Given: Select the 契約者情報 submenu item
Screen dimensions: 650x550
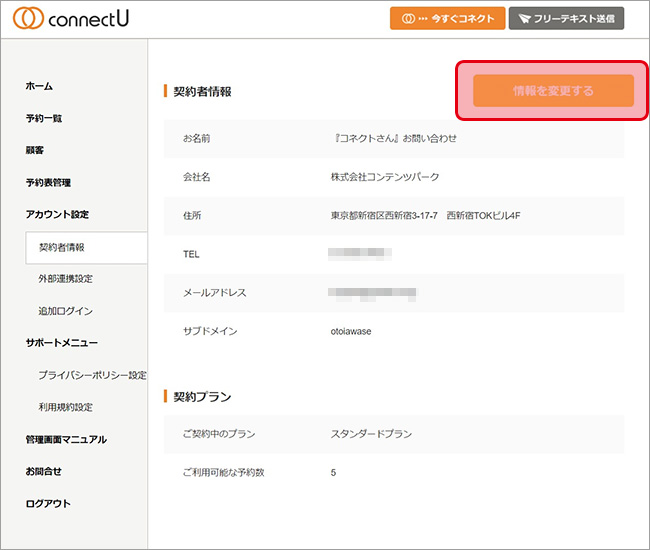Looking at the screenshot, I should (x=62, y=247).
